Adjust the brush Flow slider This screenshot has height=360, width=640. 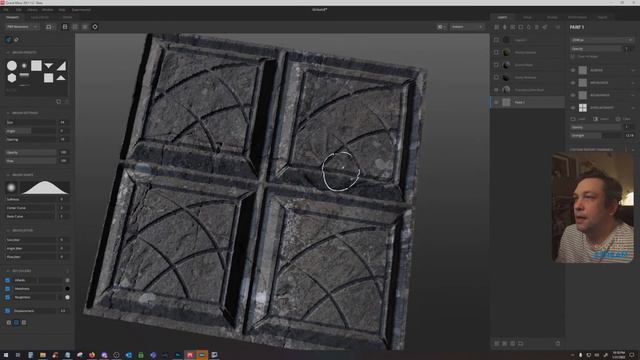point(31,161)
